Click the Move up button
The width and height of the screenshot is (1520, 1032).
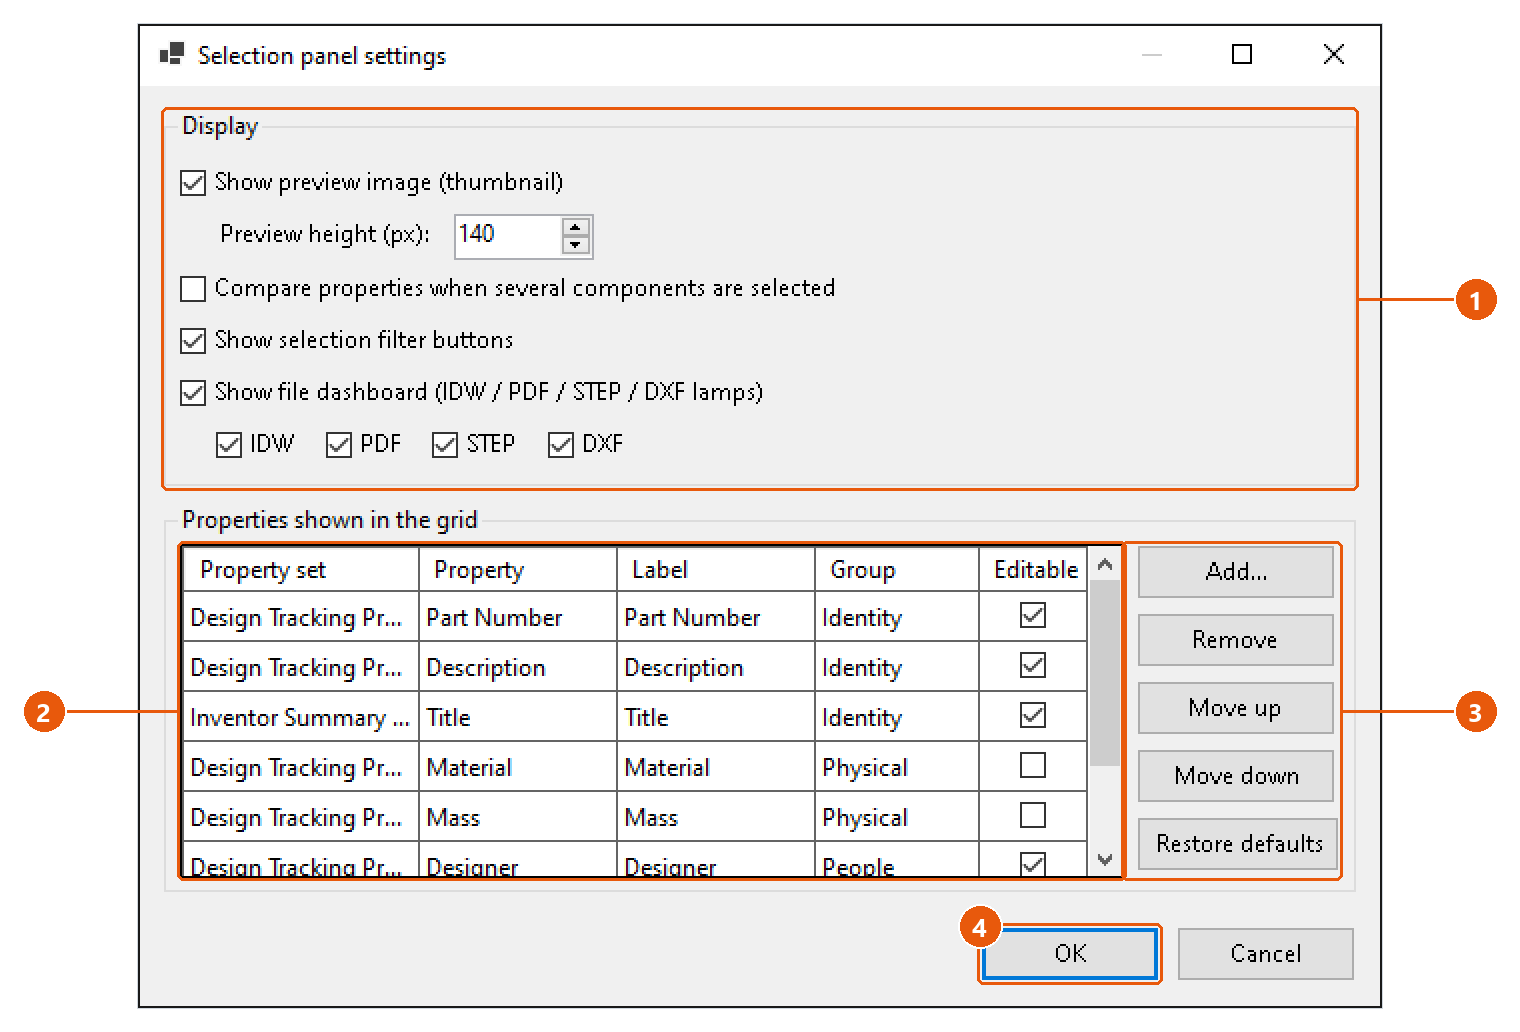[1236, 708]
